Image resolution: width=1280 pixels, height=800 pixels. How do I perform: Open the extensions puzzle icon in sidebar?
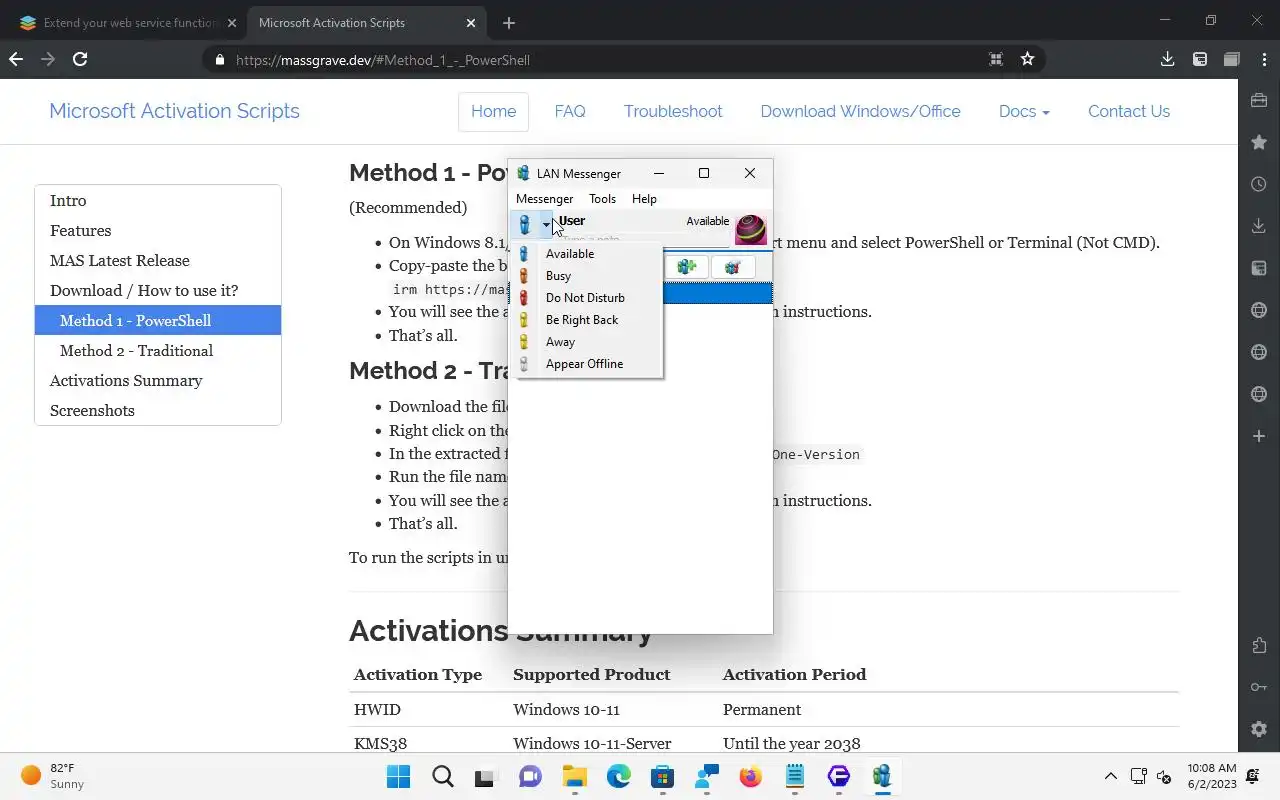click(1259, 645)
